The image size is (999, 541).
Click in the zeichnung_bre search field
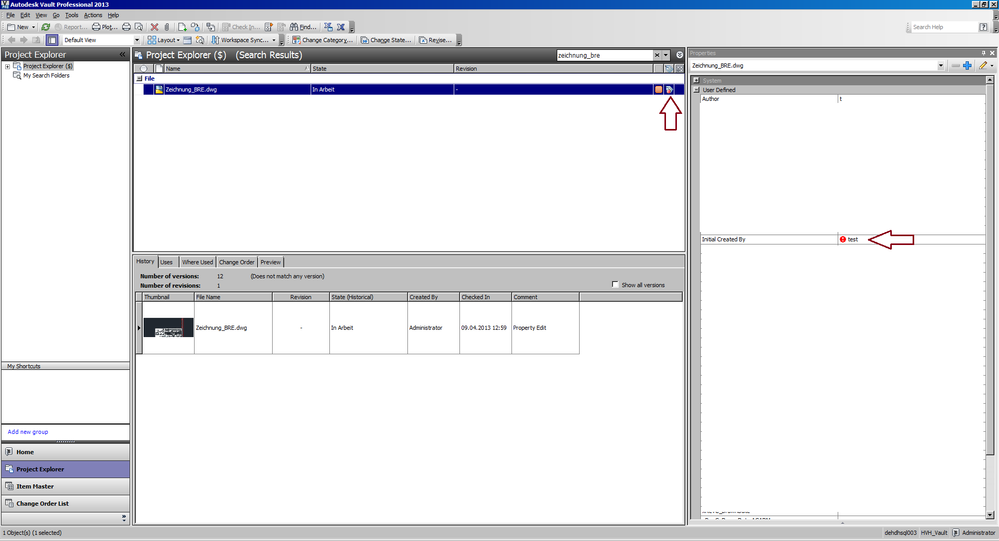tap(604, 55)
